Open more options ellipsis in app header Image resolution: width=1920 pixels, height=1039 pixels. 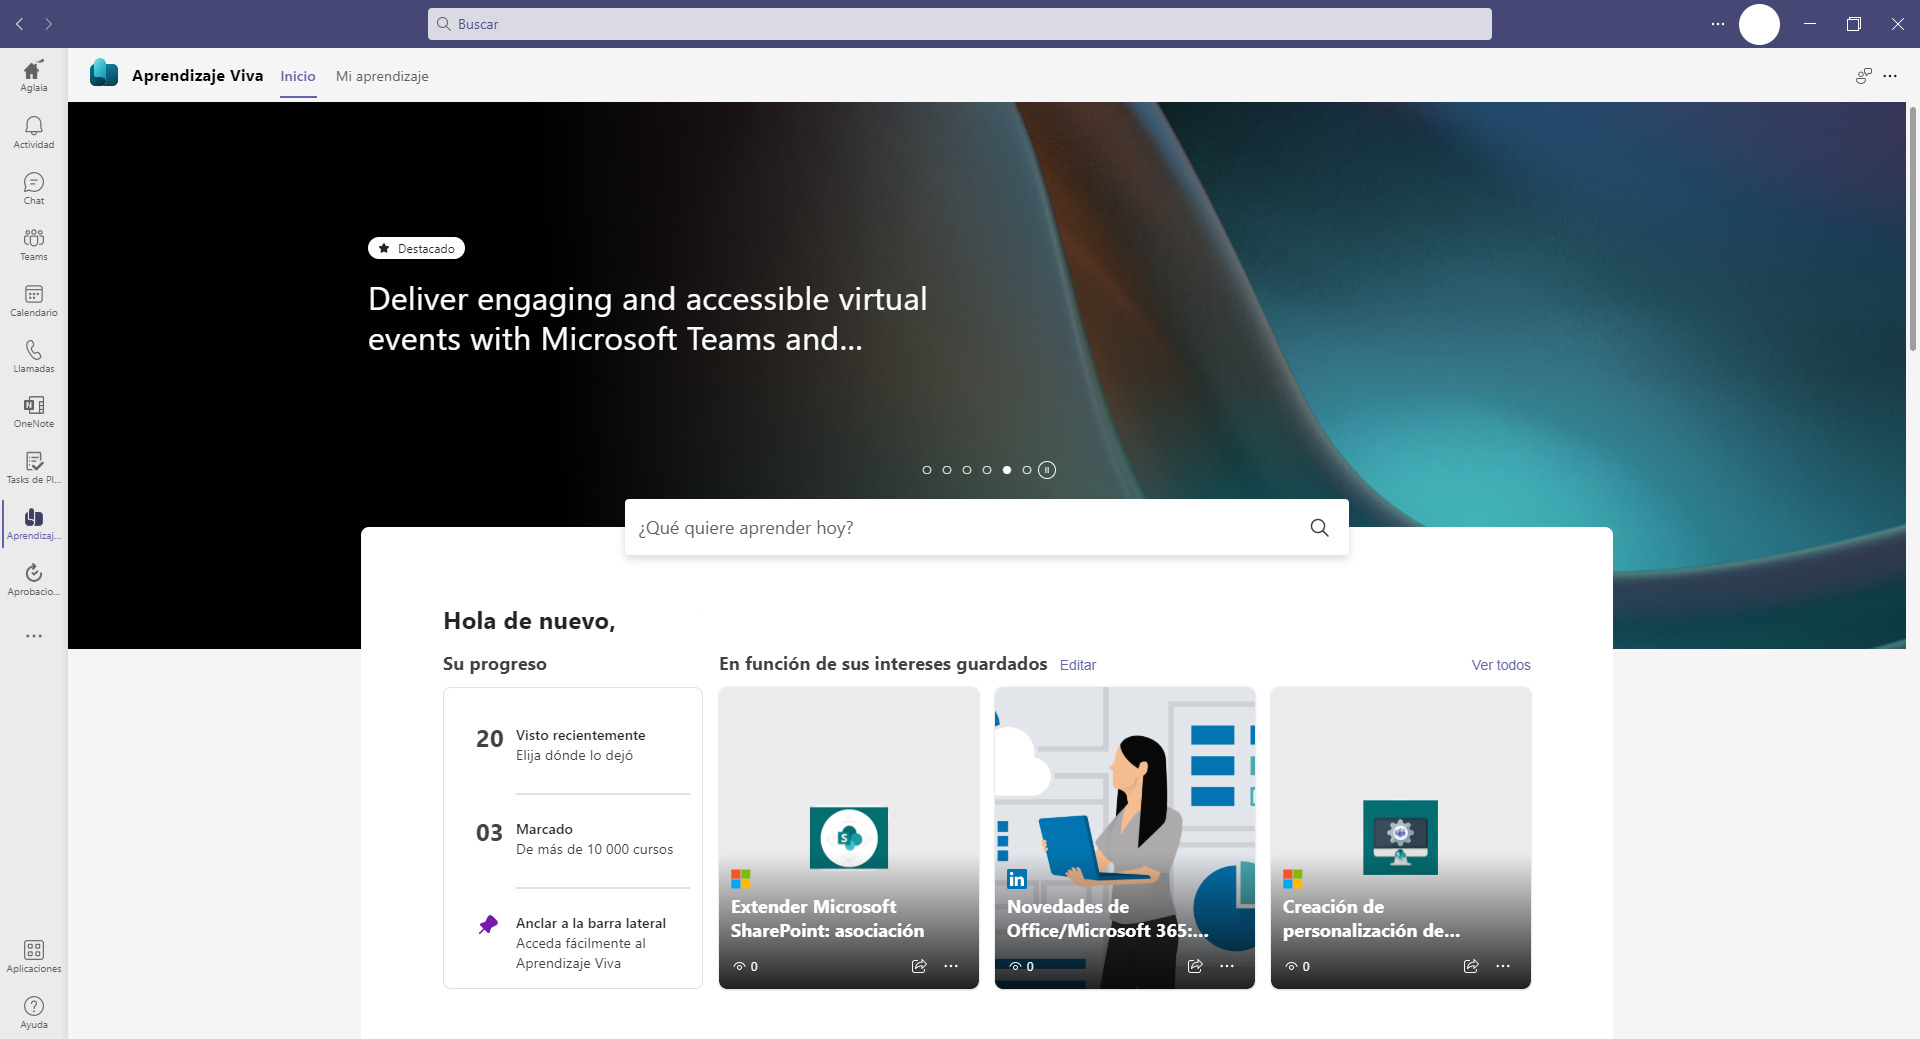pos(1890,76)
